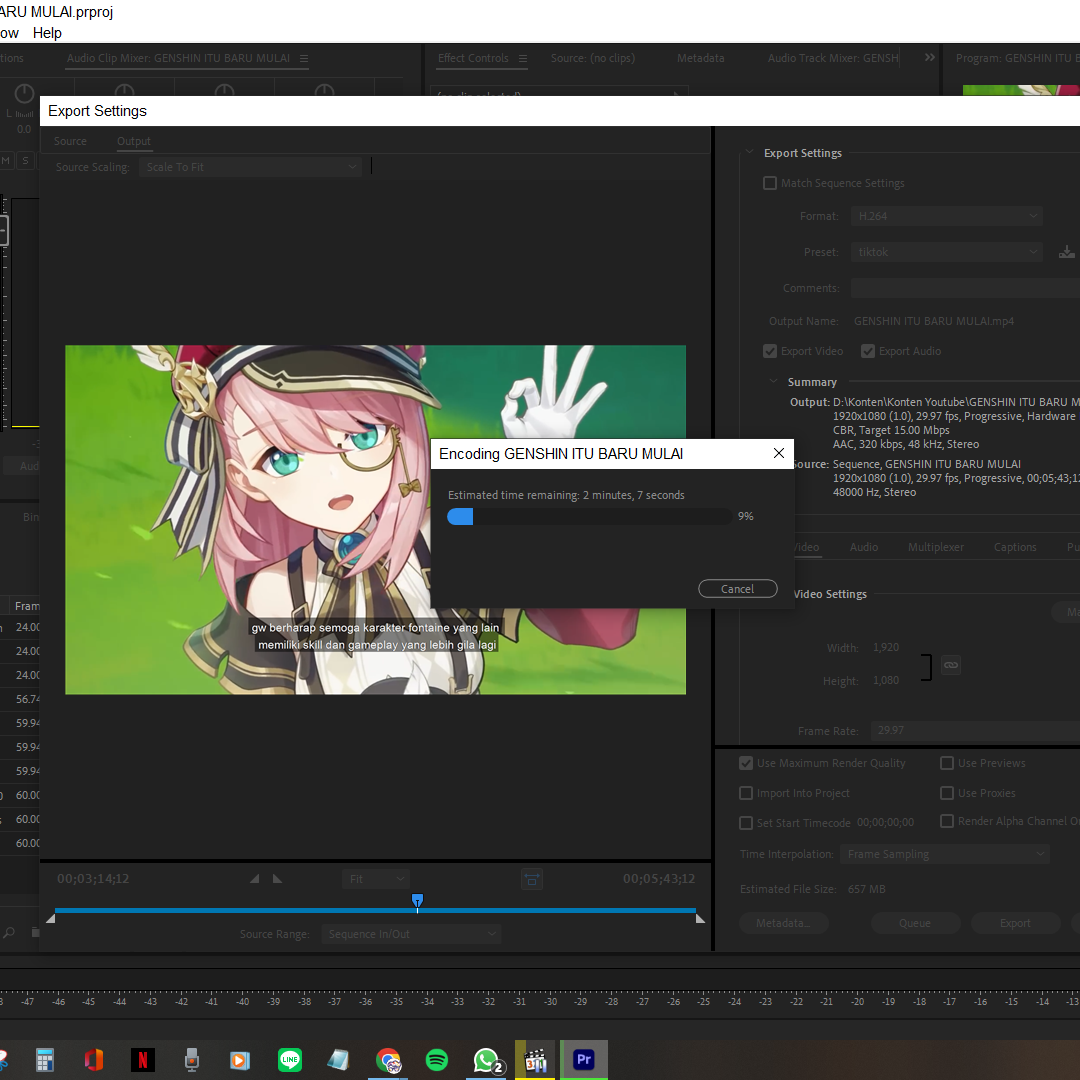Cancel the encoding process

[x=738, y=589]
